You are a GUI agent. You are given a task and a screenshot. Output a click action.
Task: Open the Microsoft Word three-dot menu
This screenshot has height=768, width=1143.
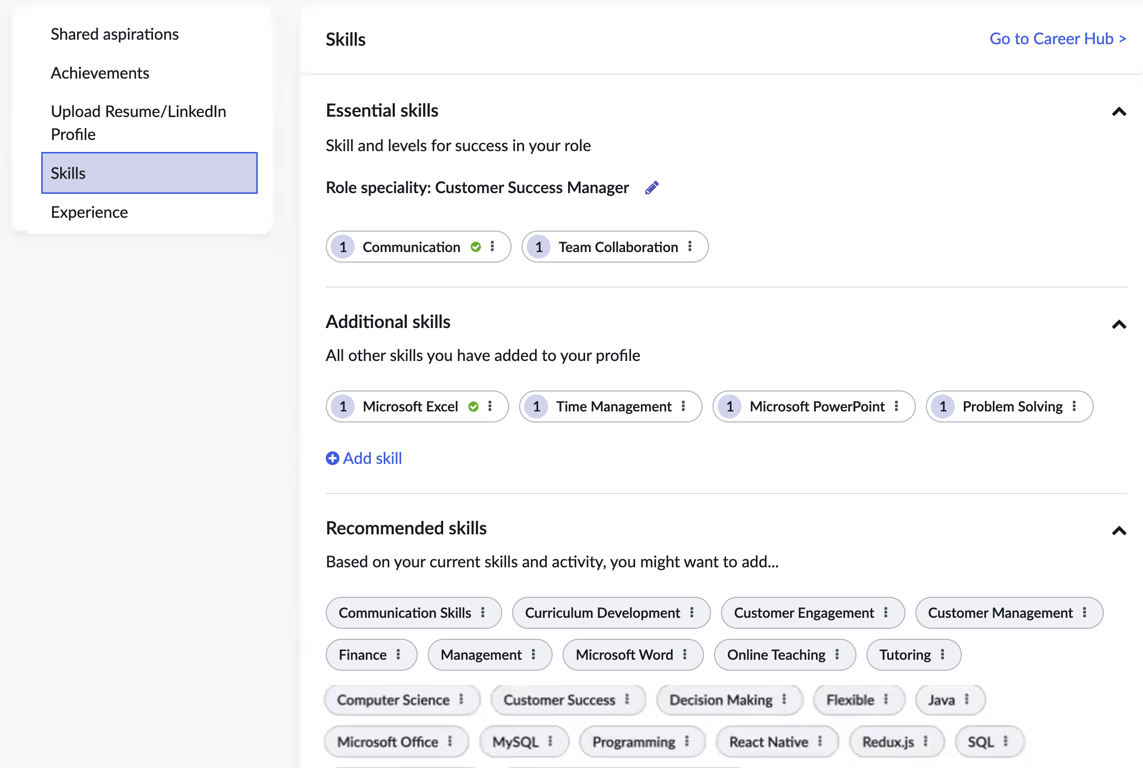(x=685, y=654)
